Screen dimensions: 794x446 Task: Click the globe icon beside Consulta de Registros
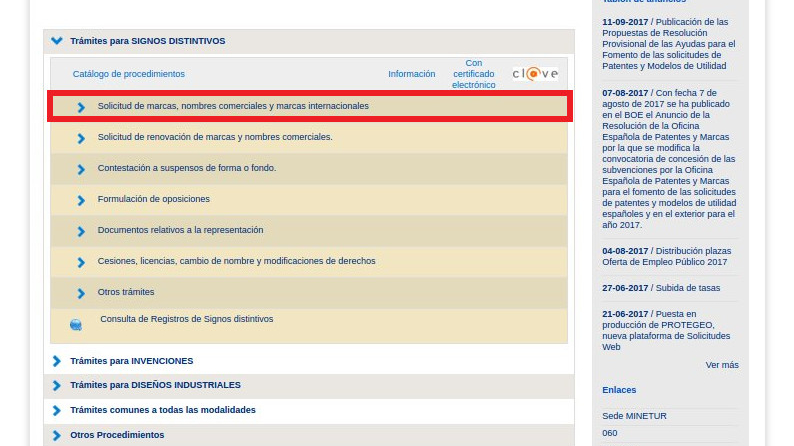(x=76, y=325)
